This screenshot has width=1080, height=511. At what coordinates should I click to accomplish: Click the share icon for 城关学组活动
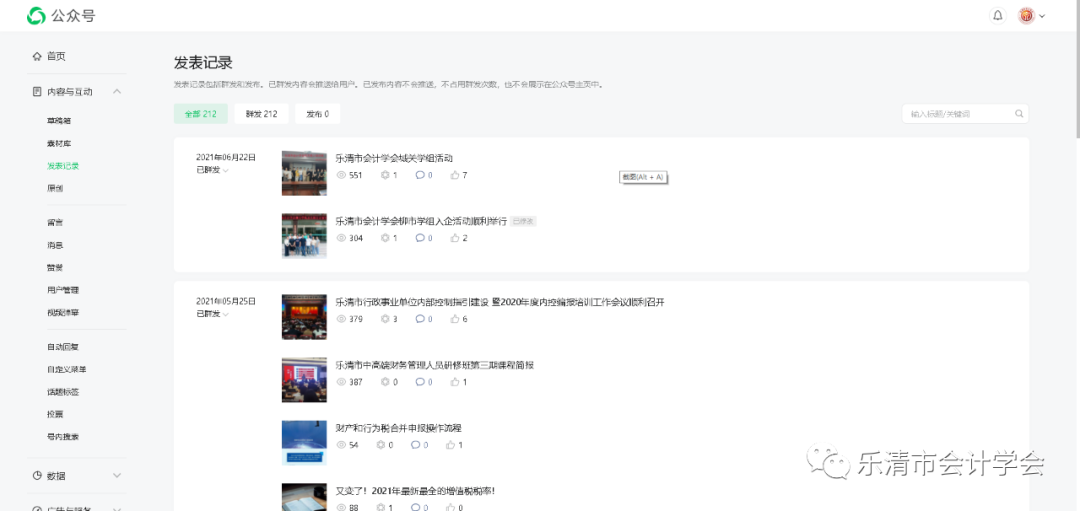[x=385, y=175]
